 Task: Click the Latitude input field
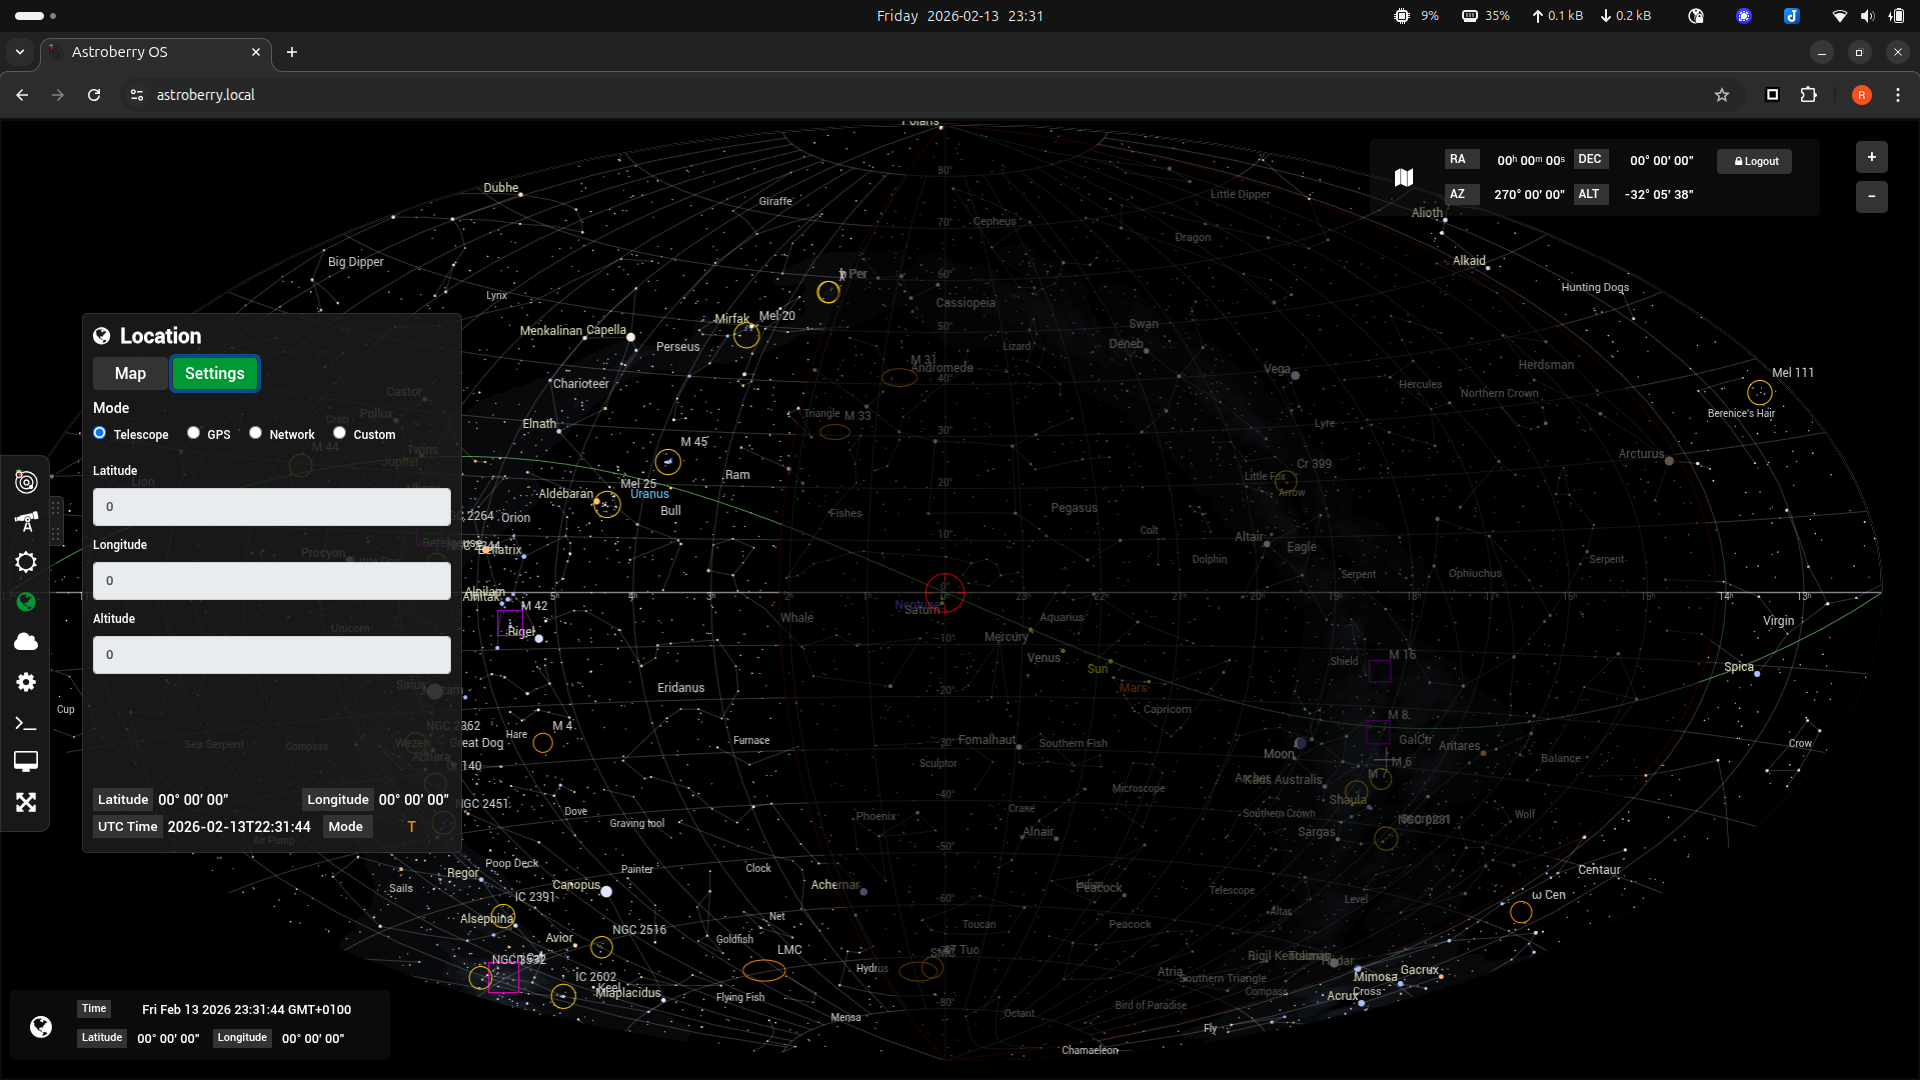[271, 507]
